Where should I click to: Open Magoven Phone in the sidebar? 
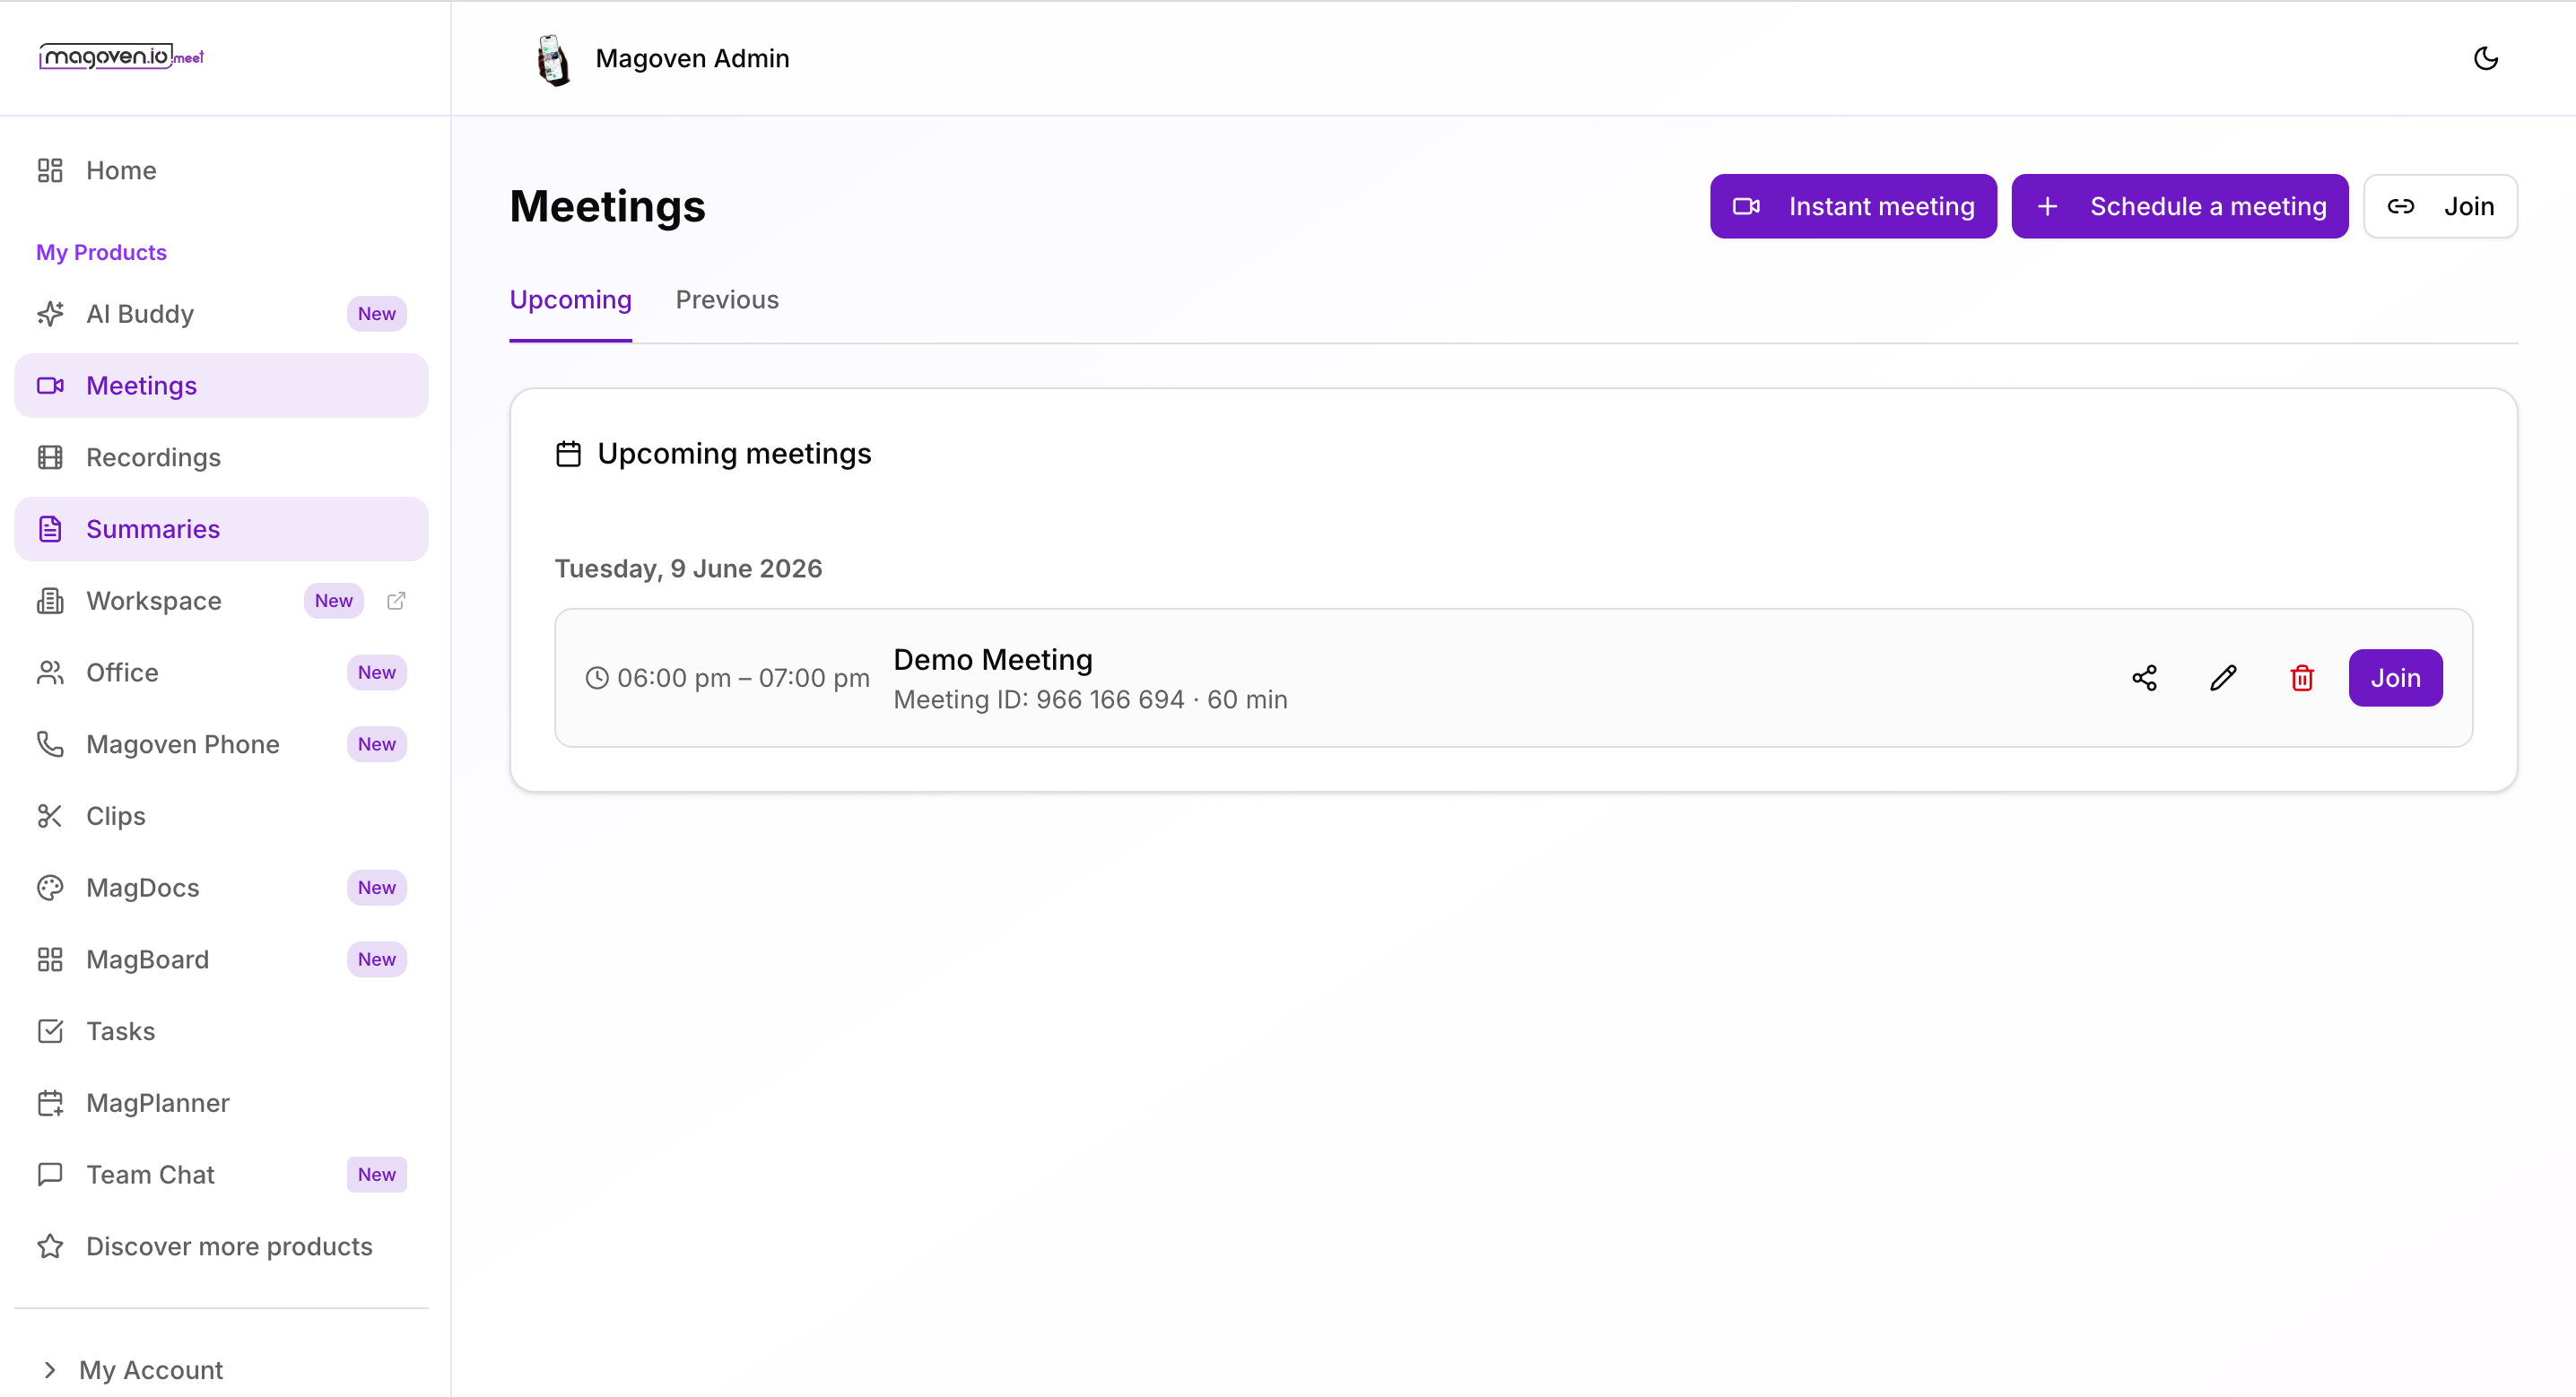tap(221, 744)
